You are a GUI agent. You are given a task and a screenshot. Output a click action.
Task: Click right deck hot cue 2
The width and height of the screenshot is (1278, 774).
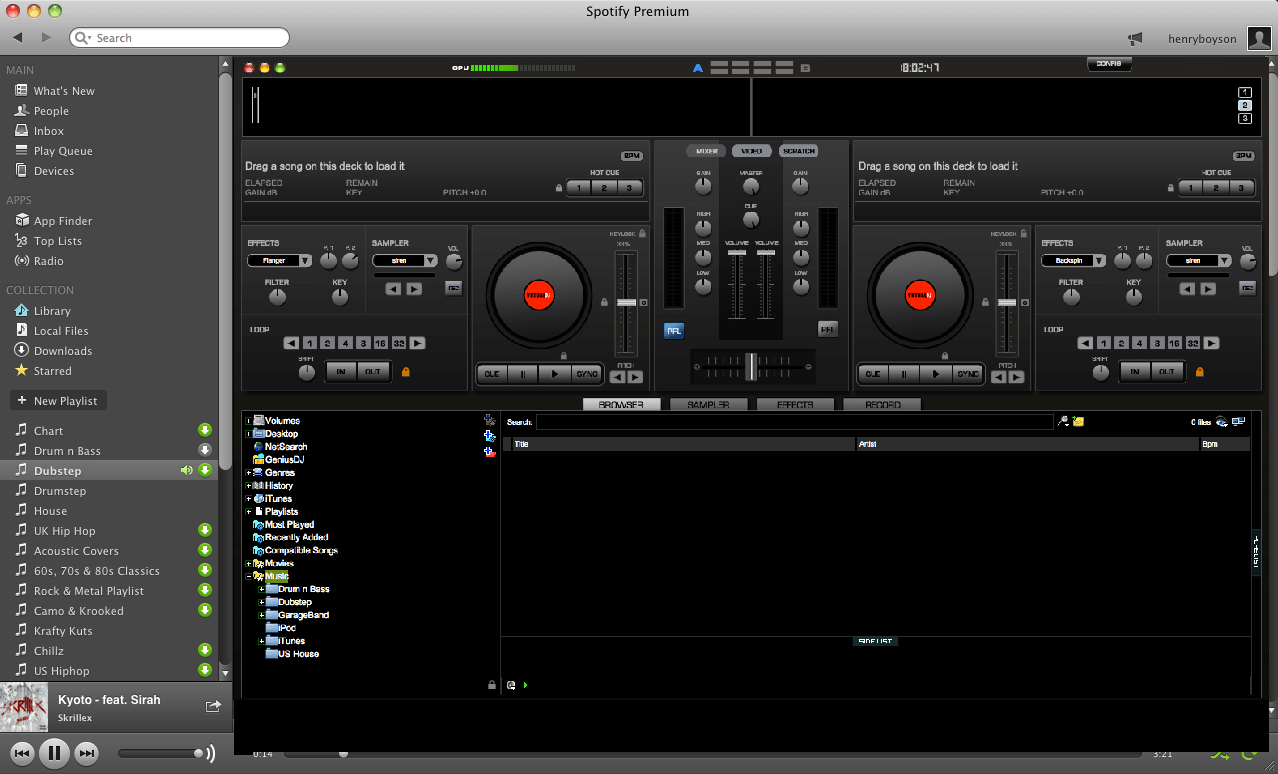pyautogui.click(x=1216, y=188)
